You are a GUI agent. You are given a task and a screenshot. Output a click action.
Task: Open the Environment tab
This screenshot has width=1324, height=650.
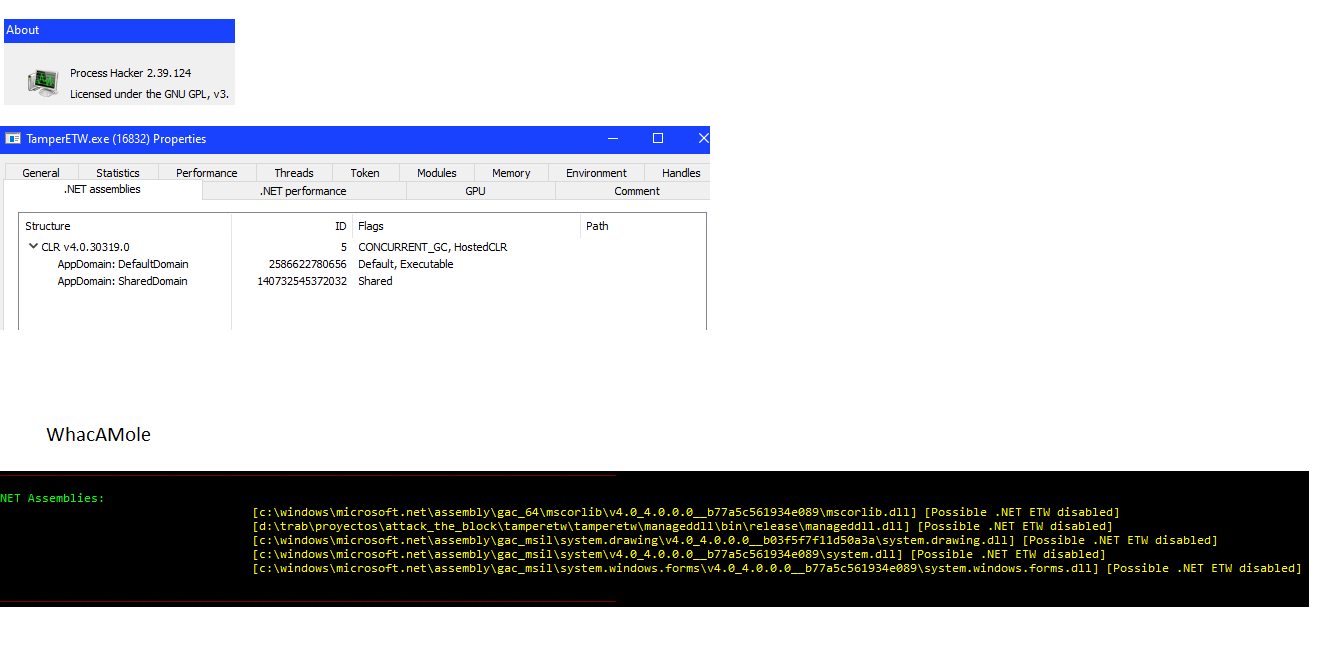point(595,172)
